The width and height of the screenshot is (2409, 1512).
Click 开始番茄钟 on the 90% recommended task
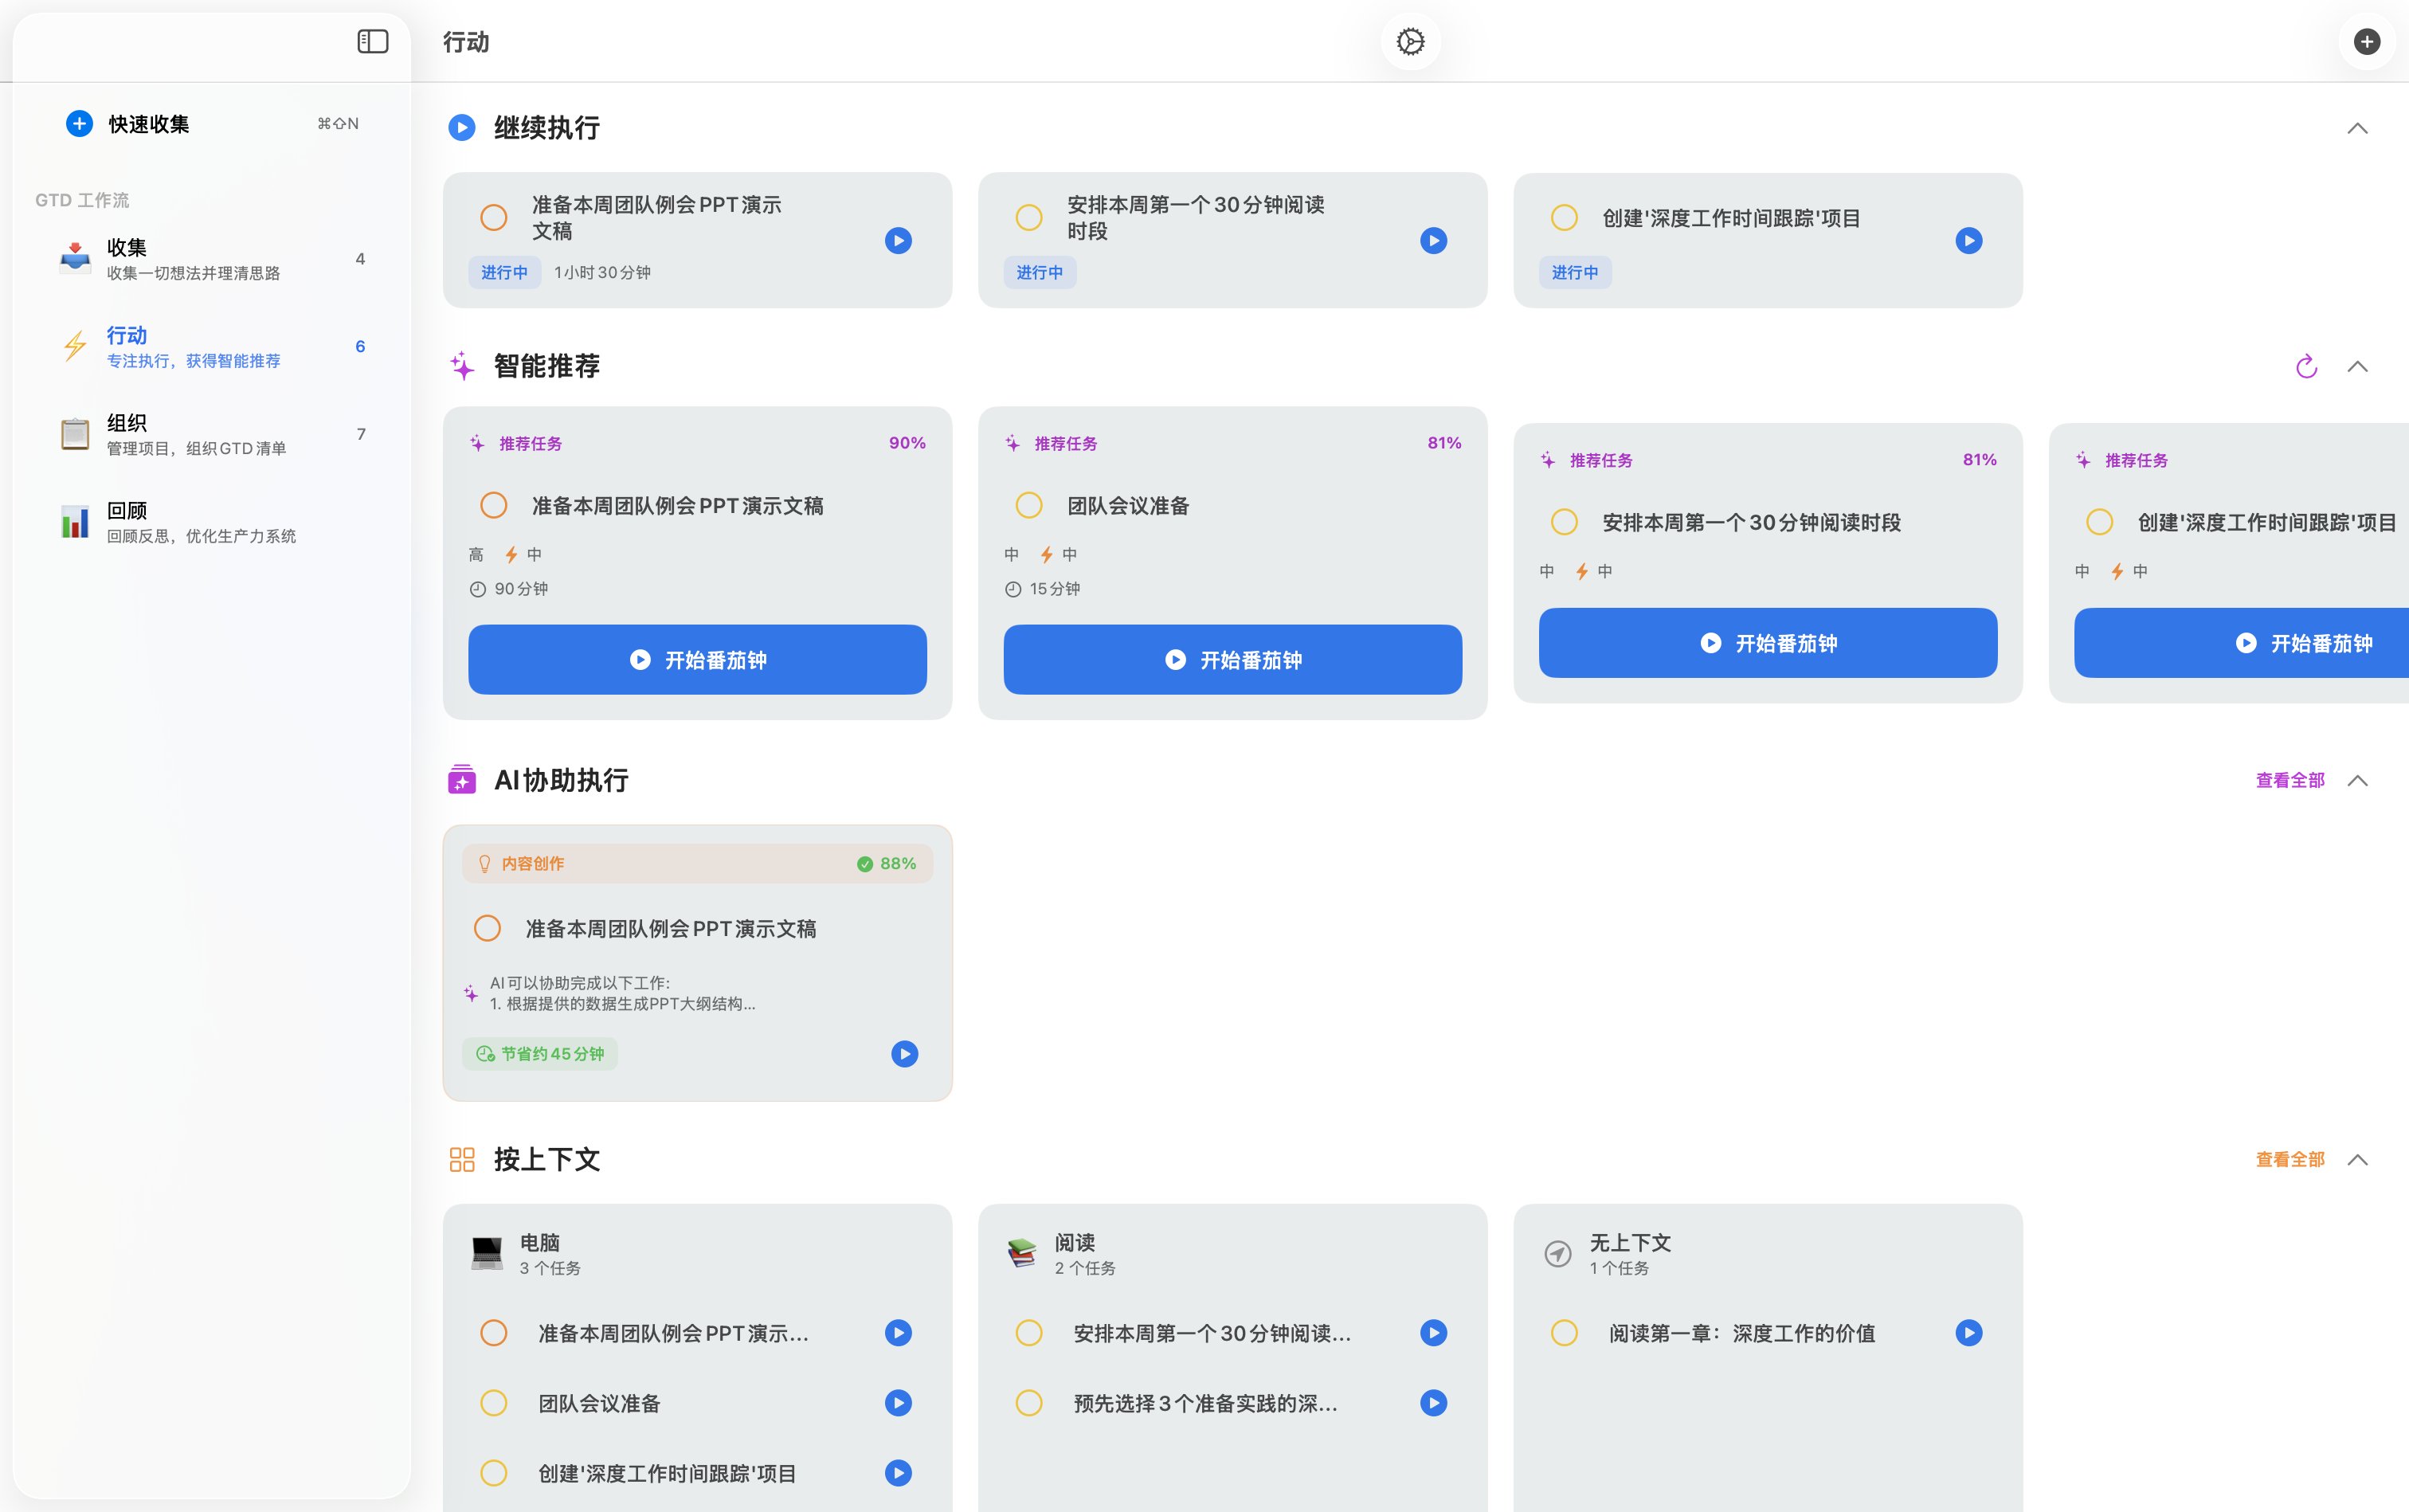(696, 659)
